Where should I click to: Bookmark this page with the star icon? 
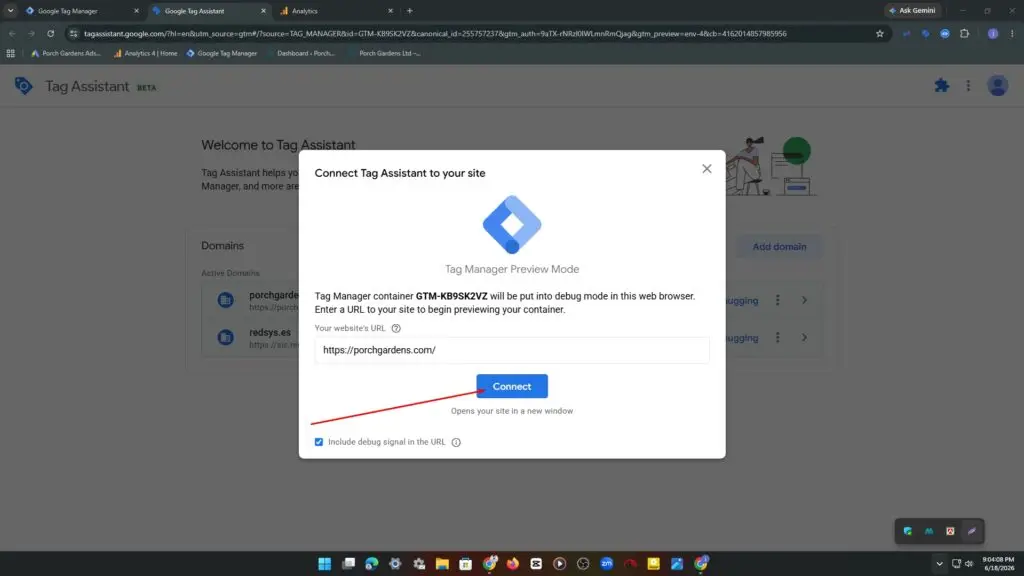coord(880,33)
